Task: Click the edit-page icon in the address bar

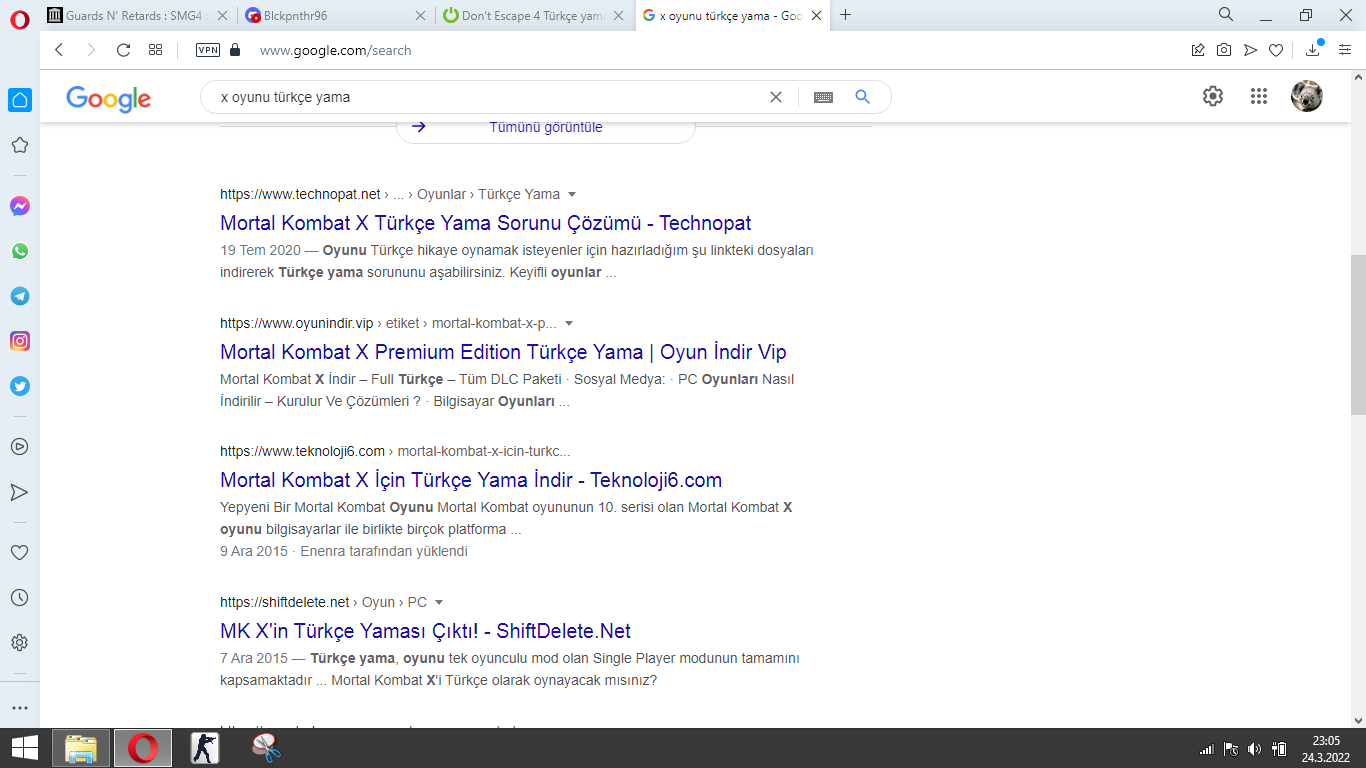Action: pyautogui.click(x=1198, y=50)
